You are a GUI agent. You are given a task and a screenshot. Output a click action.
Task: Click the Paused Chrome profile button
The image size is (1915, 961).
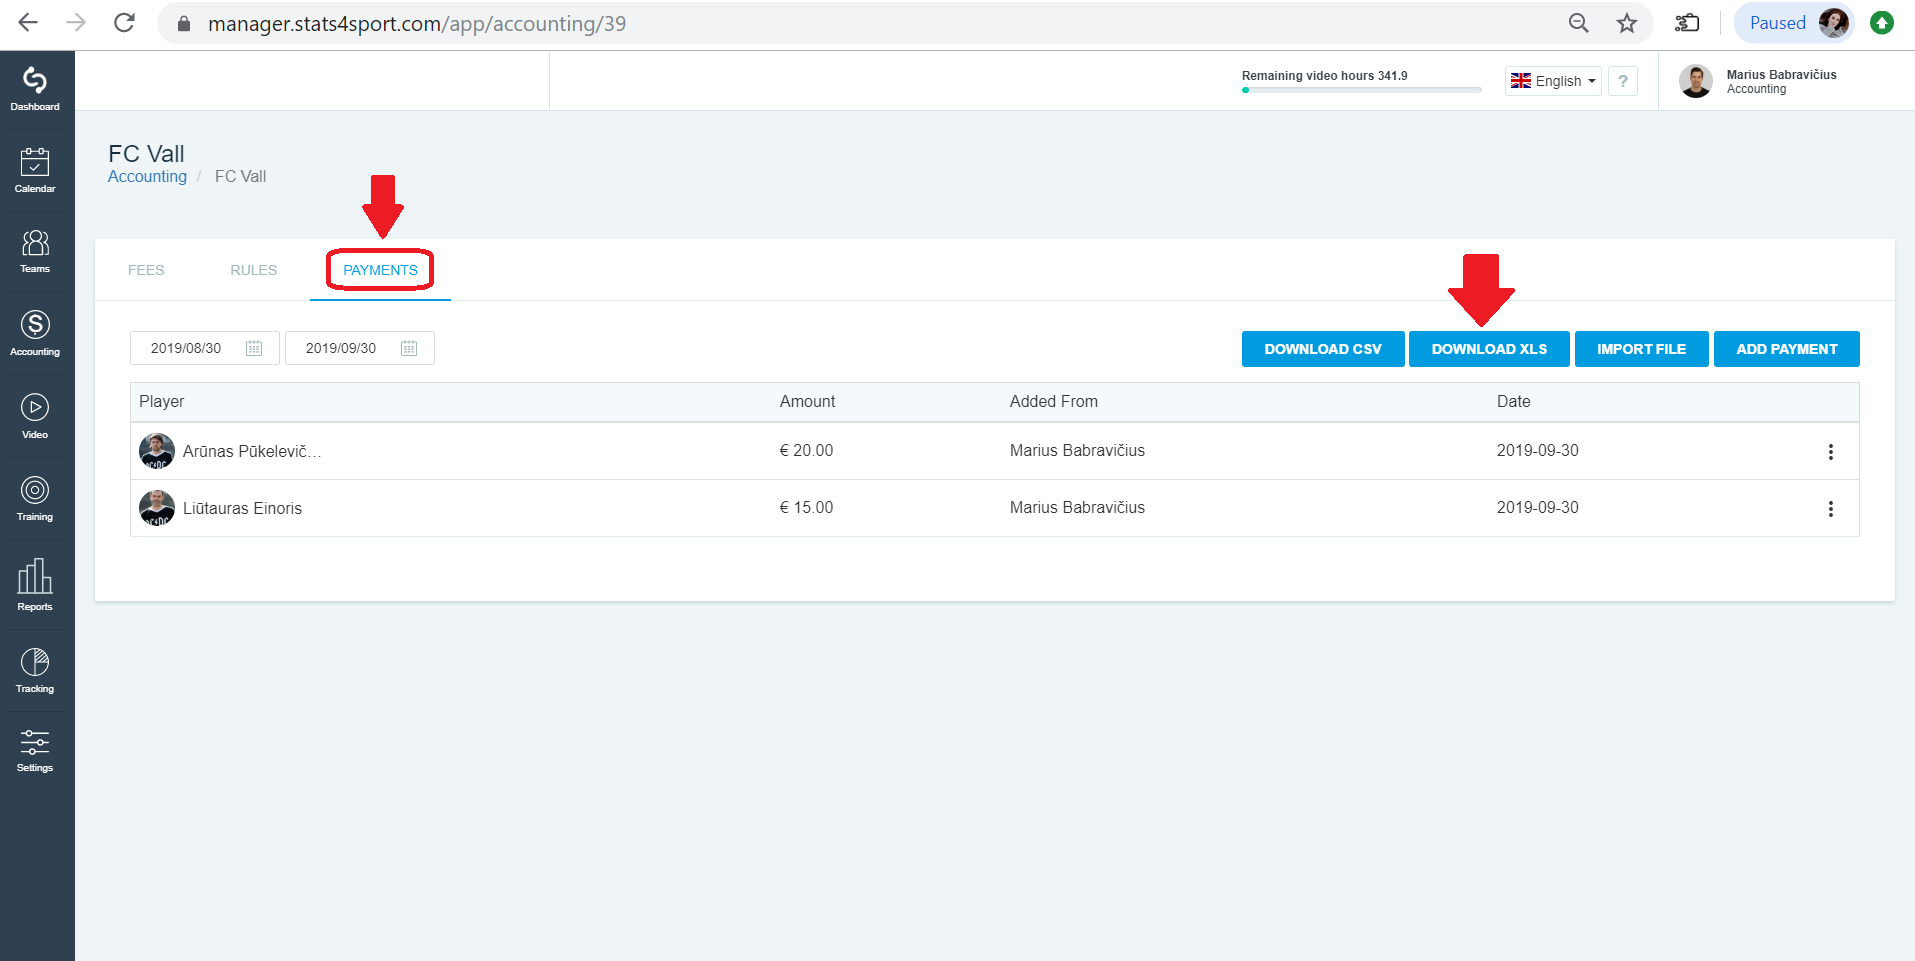point(1794,23)
